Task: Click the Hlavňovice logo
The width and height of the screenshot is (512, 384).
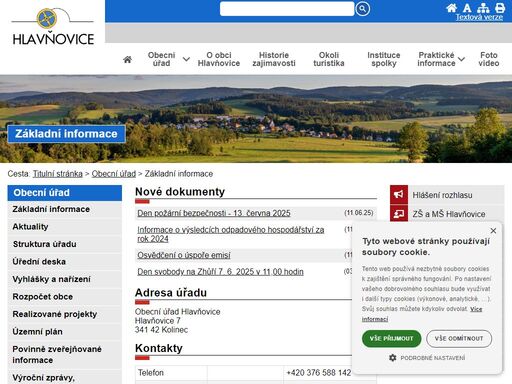Action: [53, 27]
